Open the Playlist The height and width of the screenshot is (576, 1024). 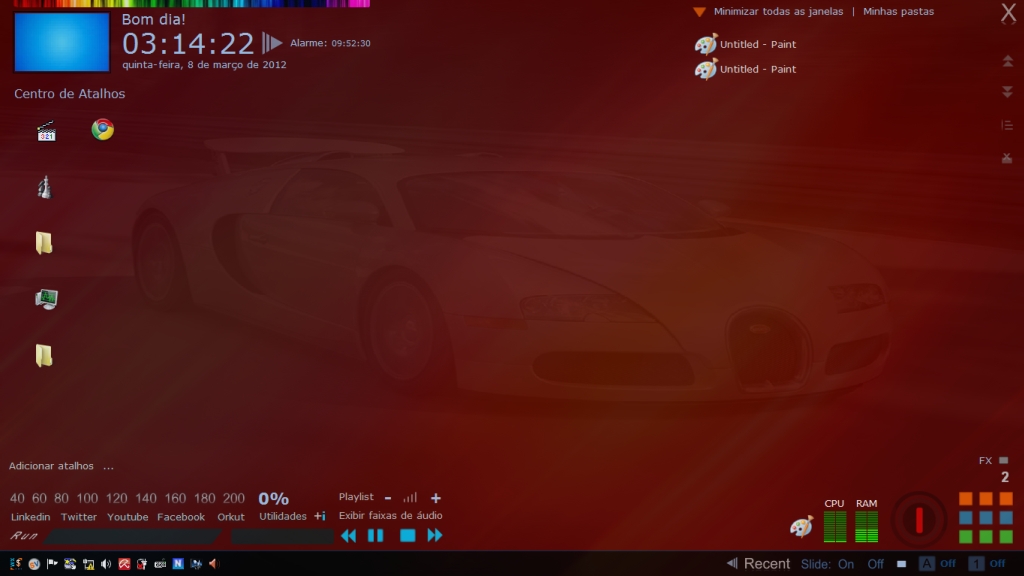pyautogui.click(x=356, y=497)
